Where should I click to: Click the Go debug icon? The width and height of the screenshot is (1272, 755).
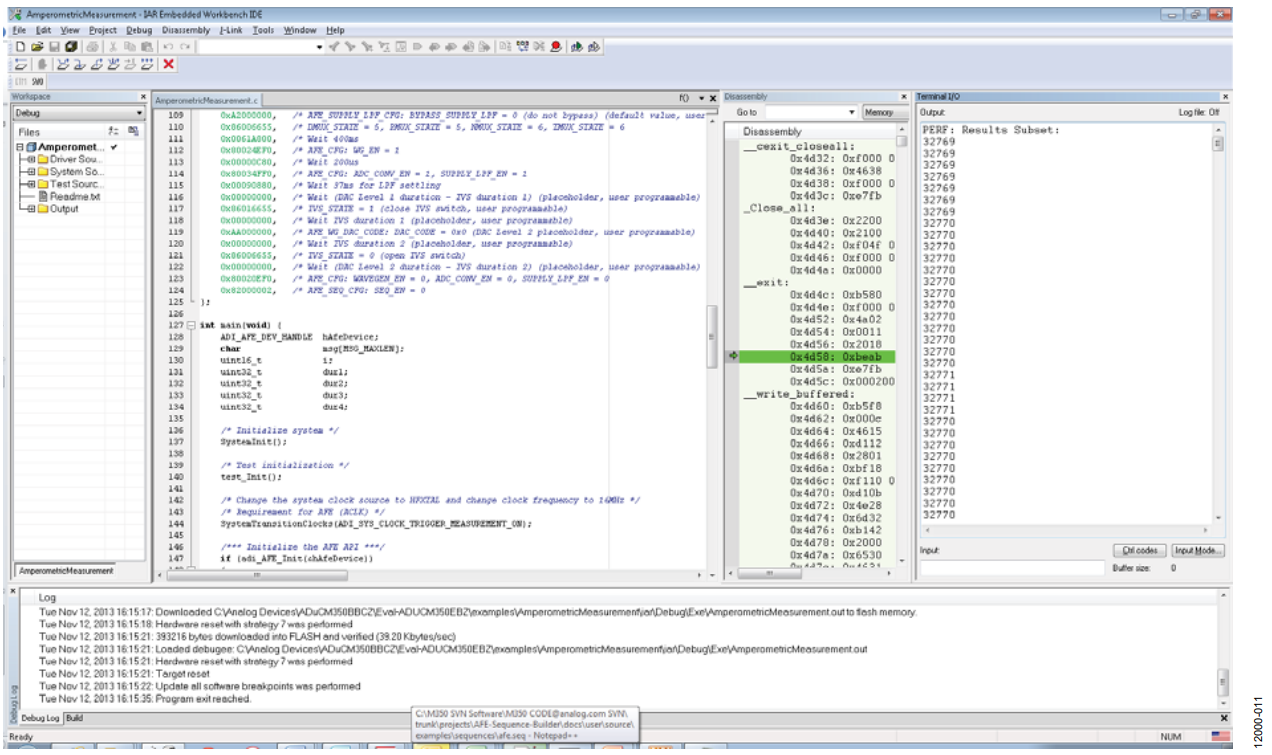click(146, 64)
